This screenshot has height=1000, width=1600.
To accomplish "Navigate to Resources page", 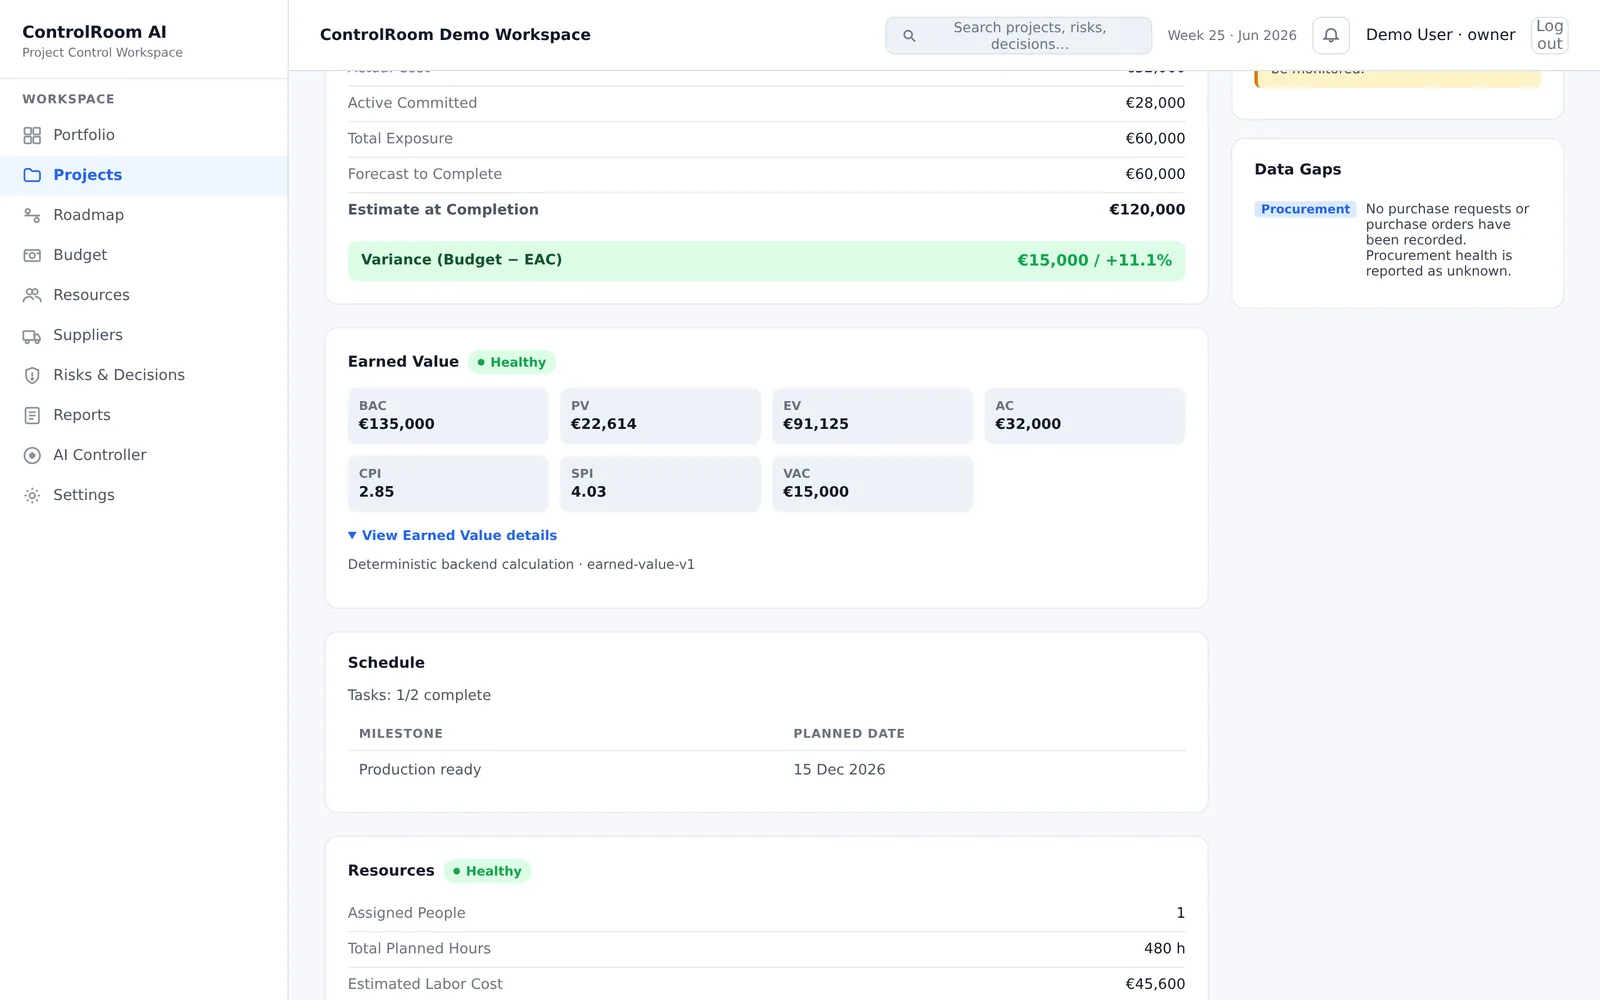I will [144, 295].
